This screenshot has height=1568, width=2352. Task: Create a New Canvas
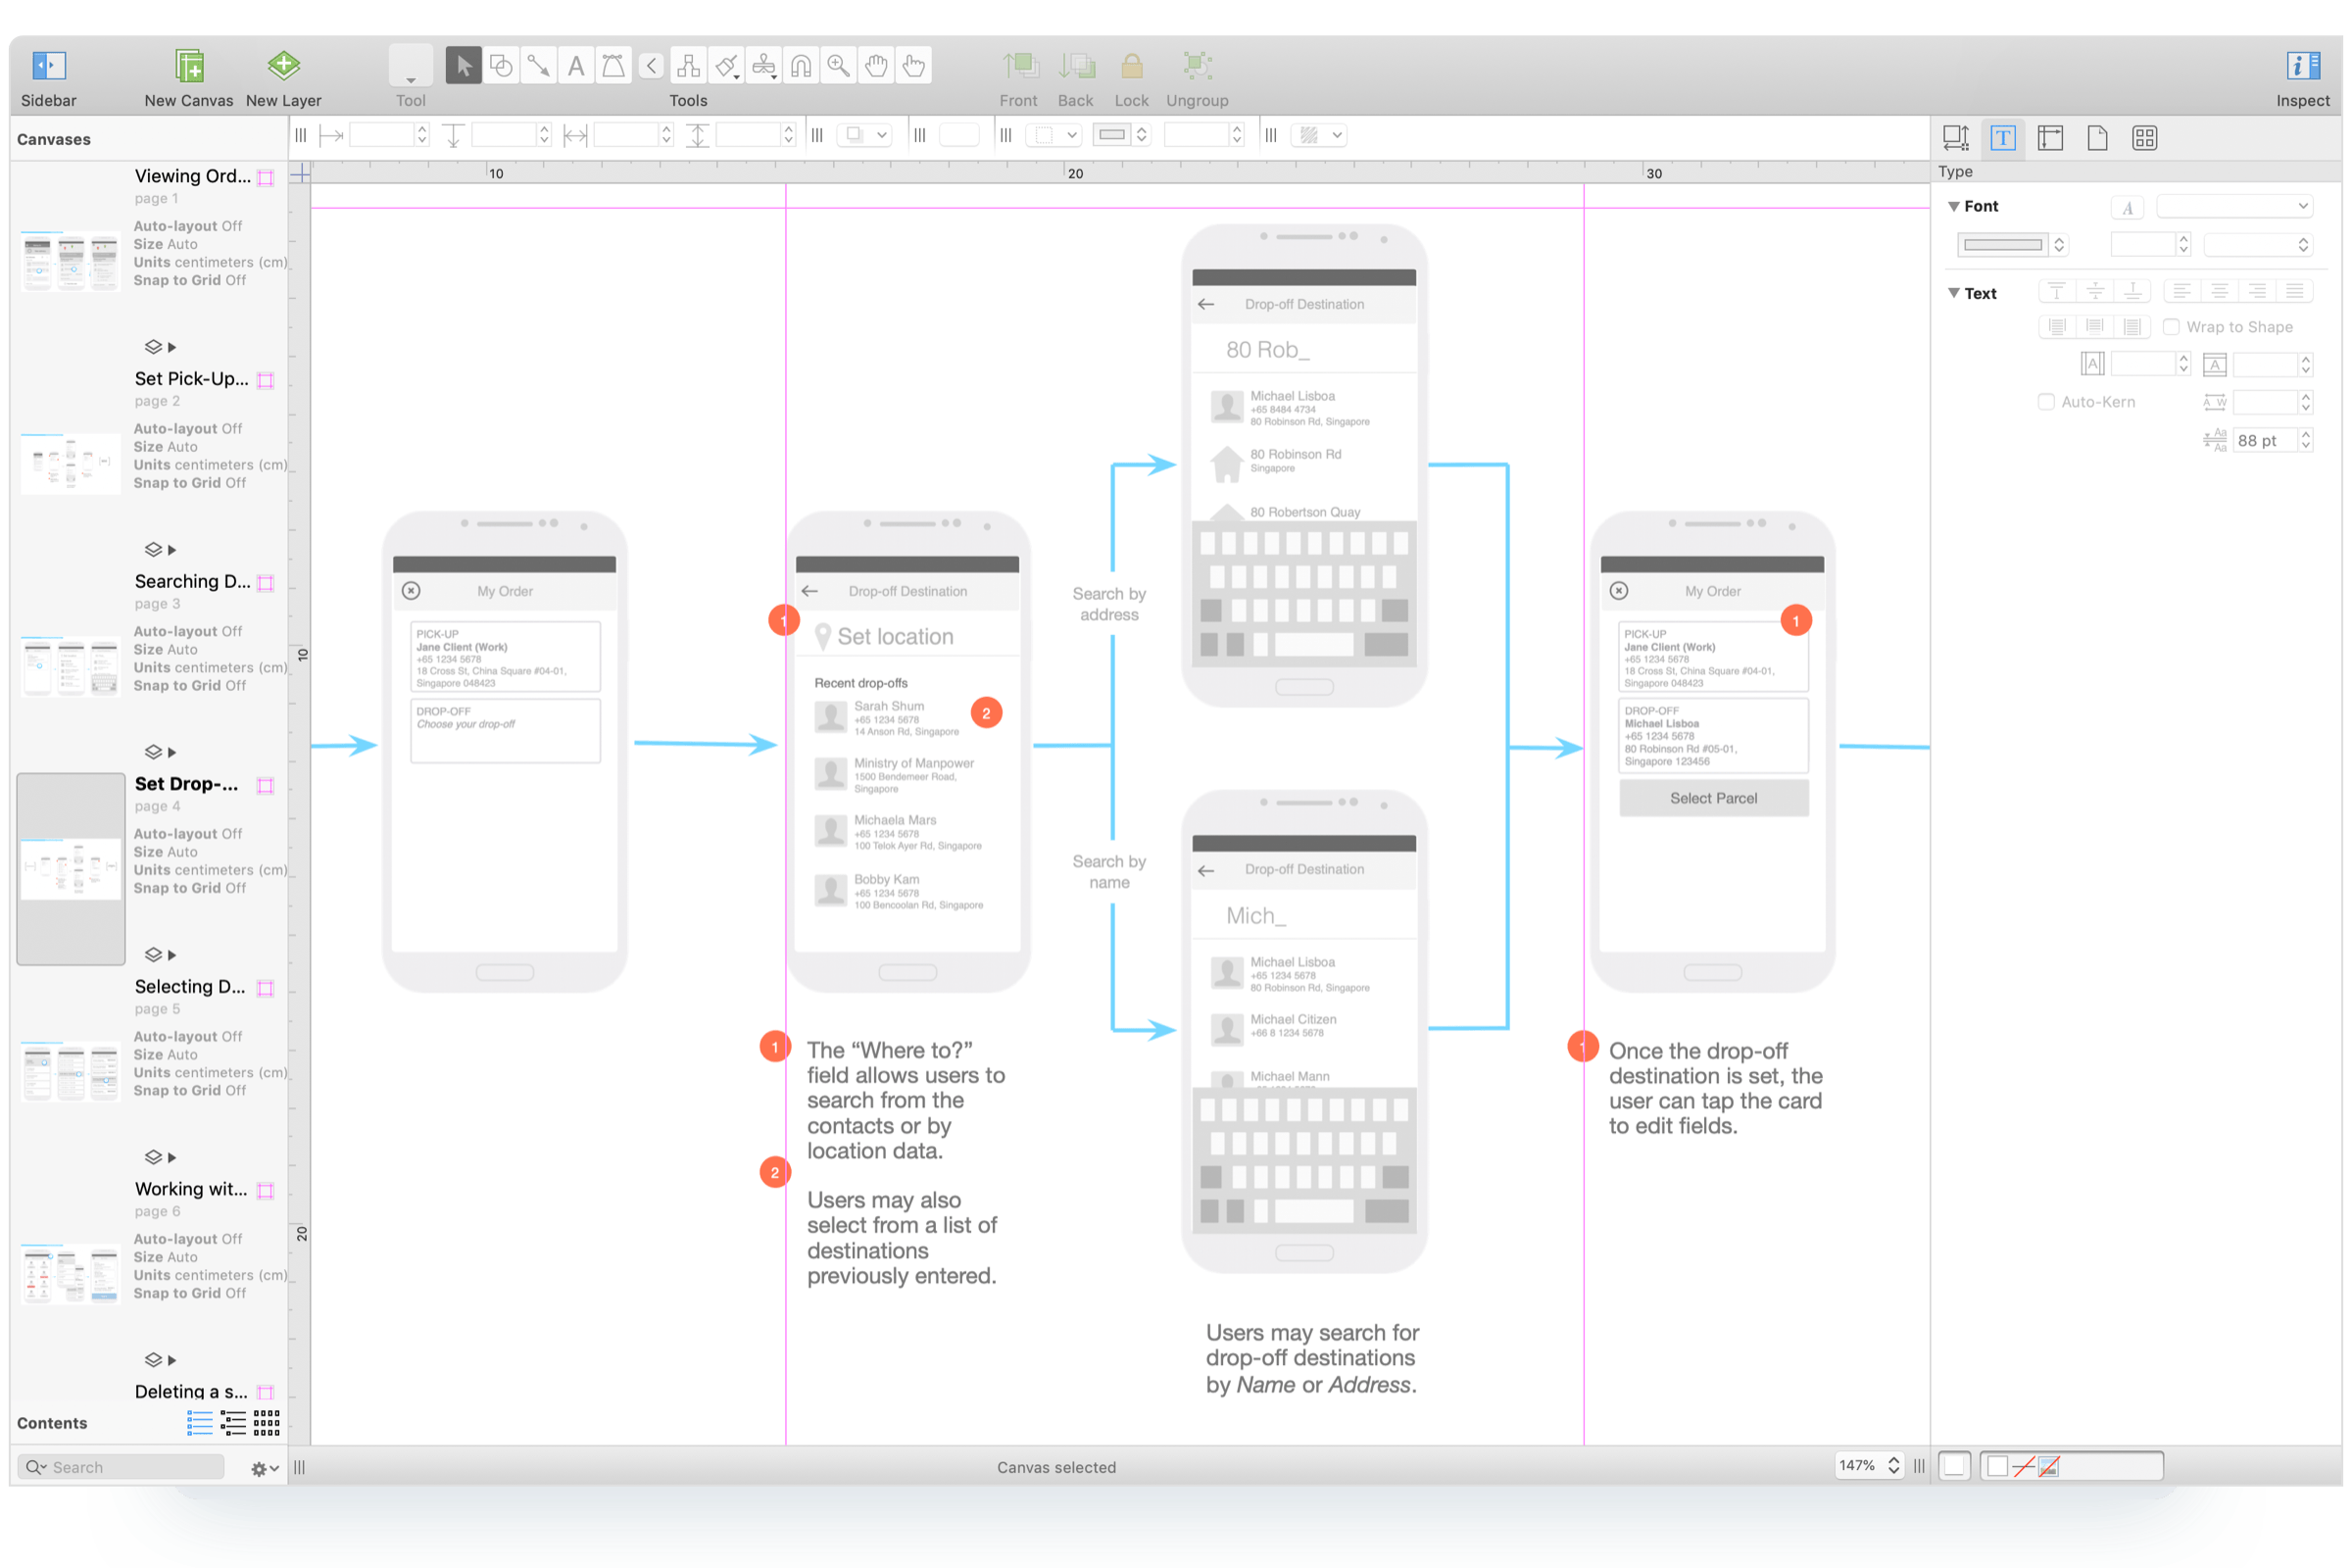pyautogui.click(x=188, y=66)
